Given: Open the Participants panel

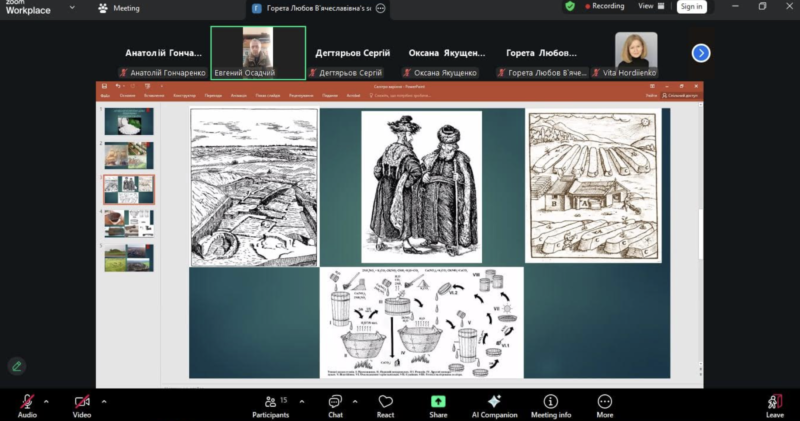Looking at the screenshot, I should [270, 402].
